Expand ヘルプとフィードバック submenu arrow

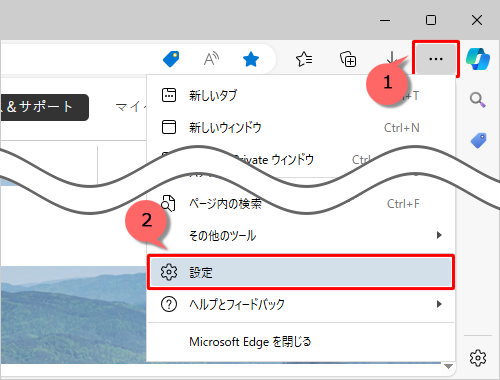coord(439,304)
